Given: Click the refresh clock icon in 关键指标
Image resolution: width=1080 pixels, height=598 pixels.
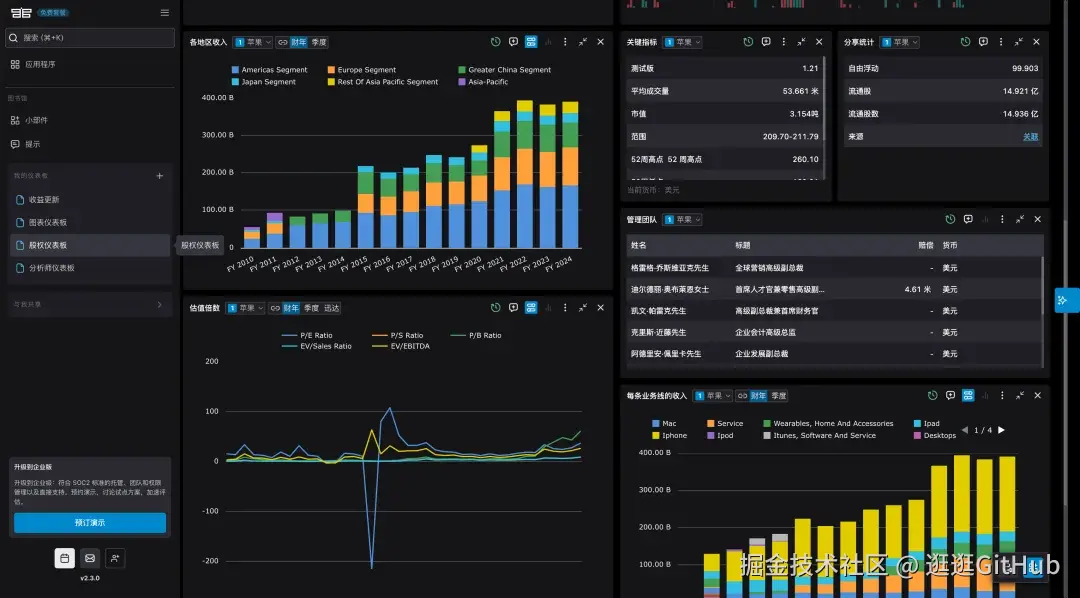Looking at the screenshot, I should 748,42.
